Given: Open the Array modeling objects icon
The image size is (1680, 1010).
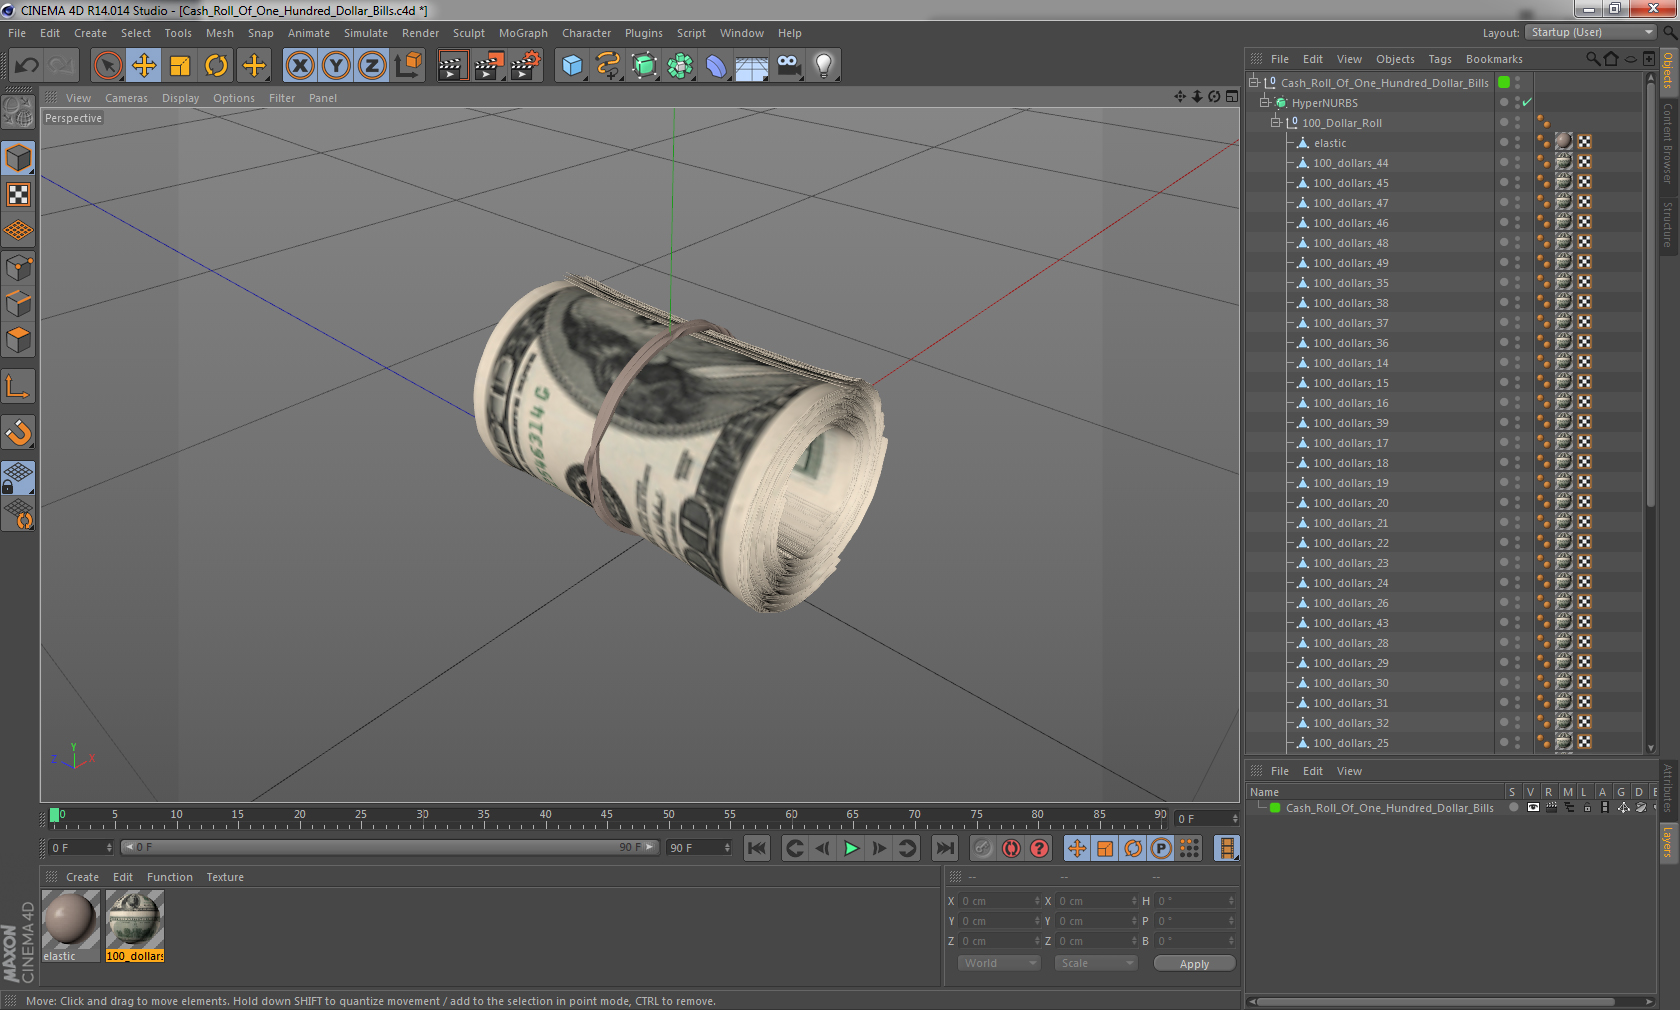Looking at the screenshot, I should tap(680, 66).
